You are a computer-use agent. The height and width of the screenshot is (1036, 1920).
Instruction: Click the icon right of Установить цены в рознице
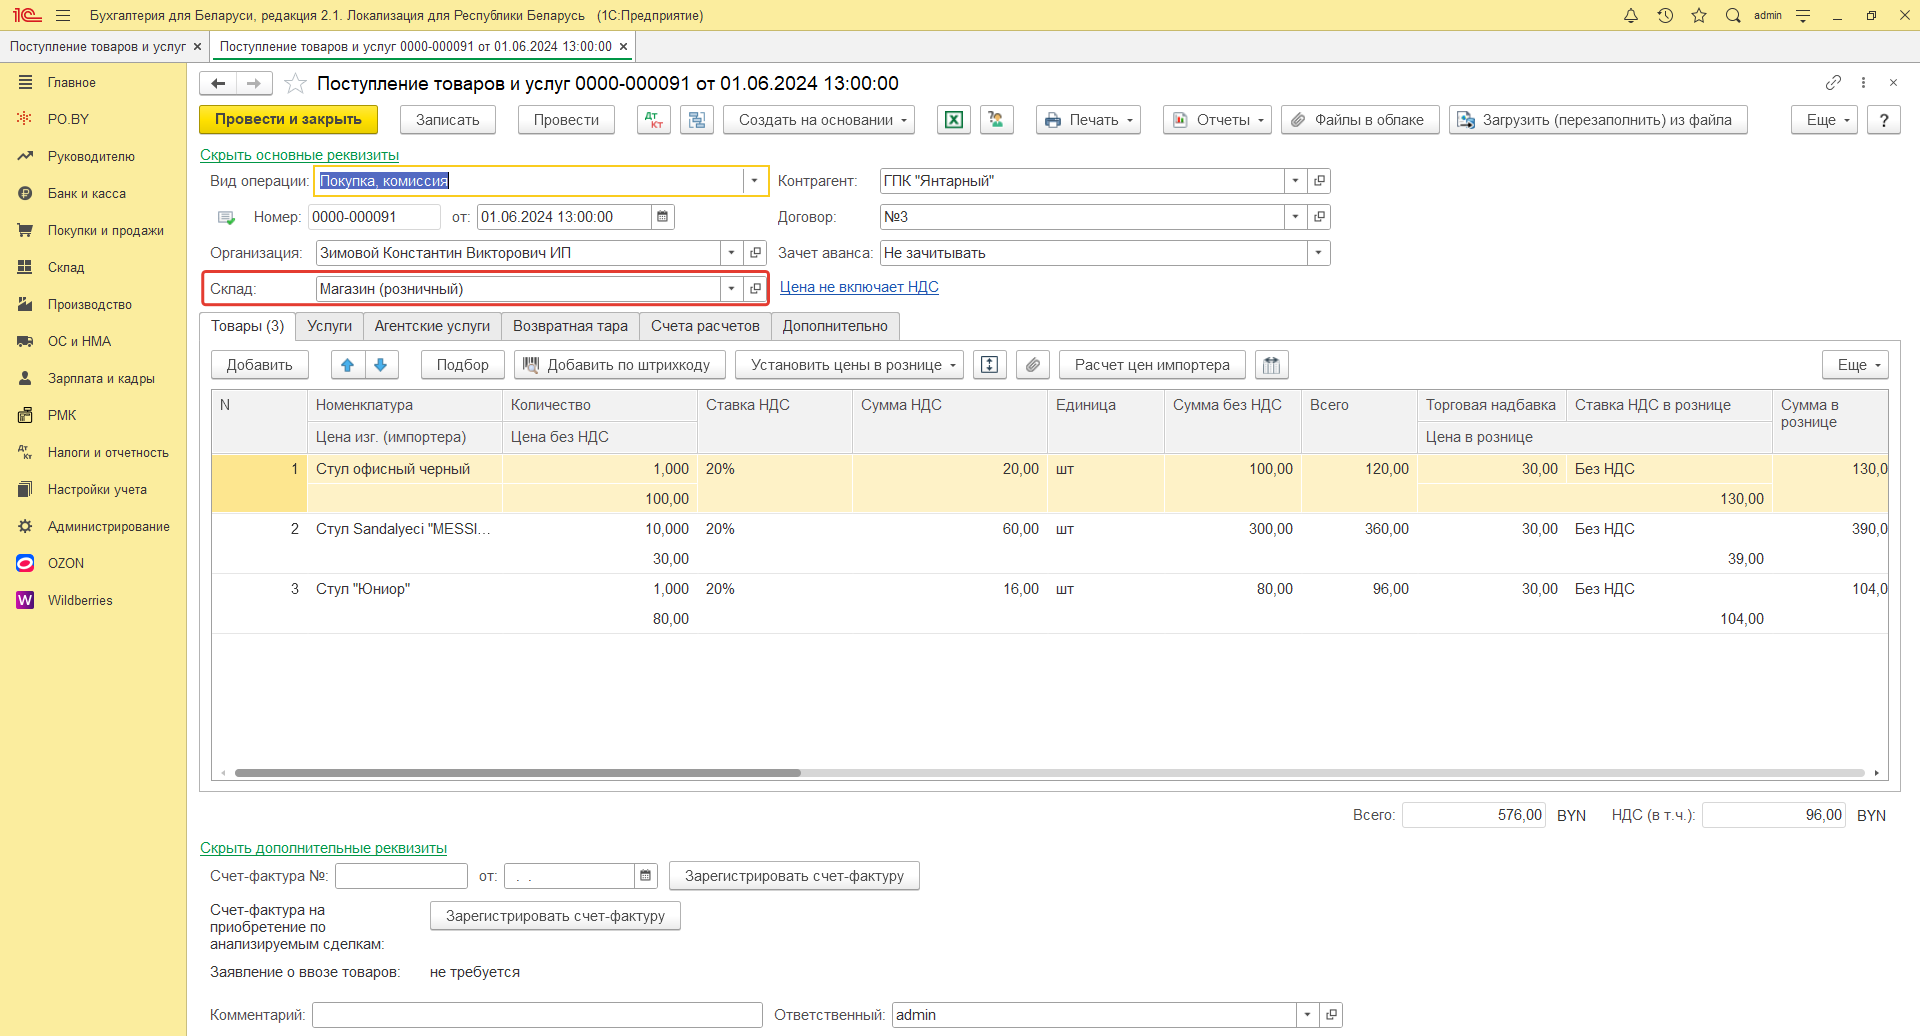click(989, 365)
